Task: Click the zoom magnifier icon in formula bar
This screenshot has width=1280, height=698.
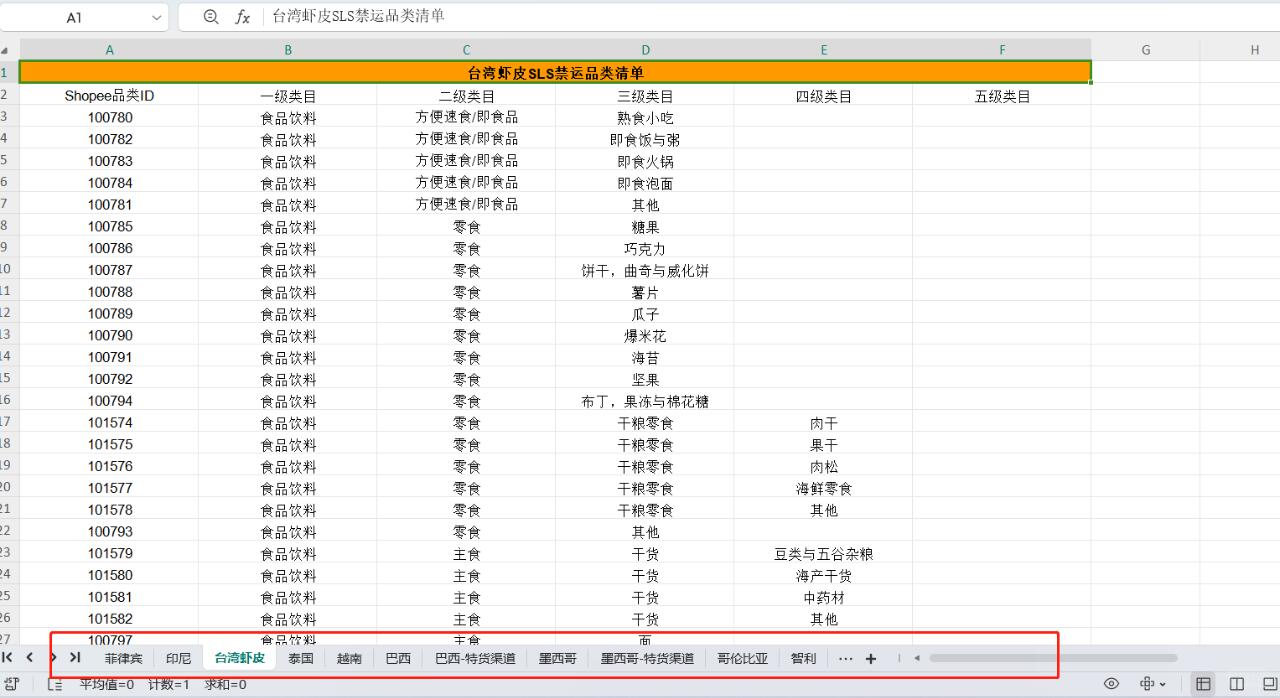Action: [x=210, y=17]
